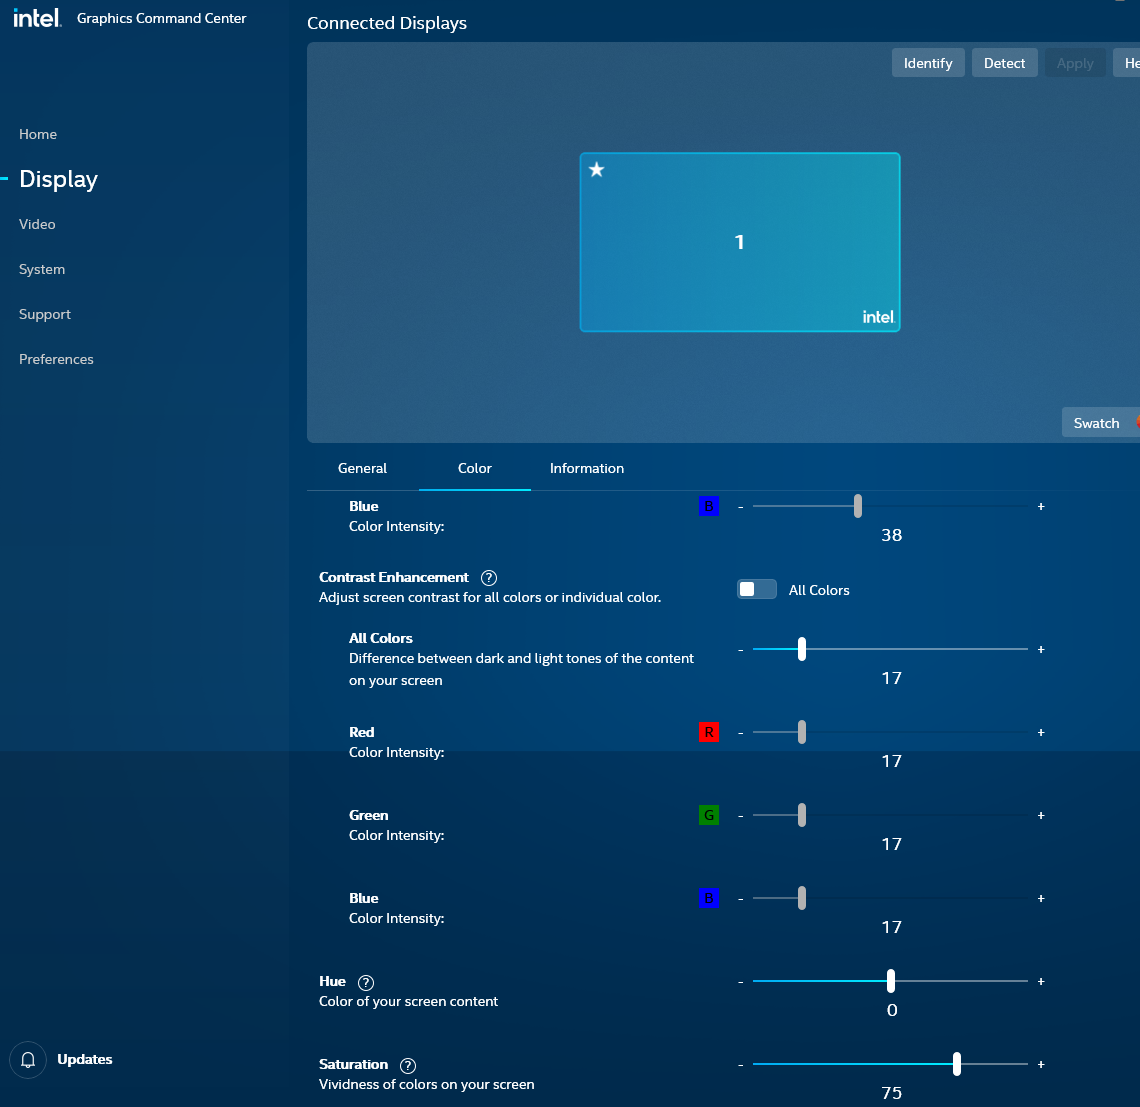Click the primary display star icon
The image size is (1140, 1107).
click(597, 170)
